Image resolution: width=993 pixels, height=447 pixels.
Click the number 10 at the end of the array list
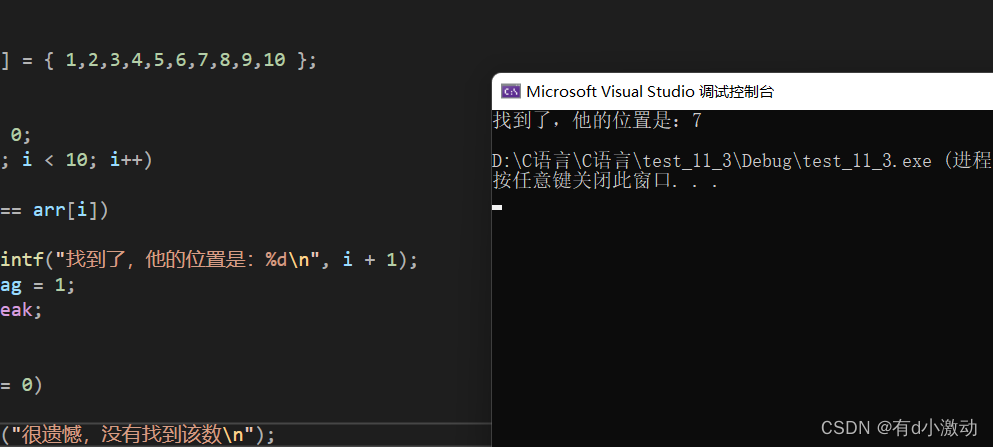274,61
